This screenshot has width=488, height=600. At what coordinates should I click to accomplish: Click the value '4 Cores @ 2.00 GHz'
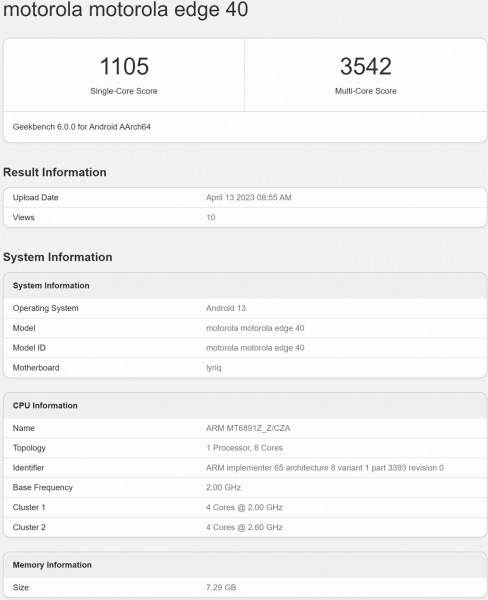[244, 507]
